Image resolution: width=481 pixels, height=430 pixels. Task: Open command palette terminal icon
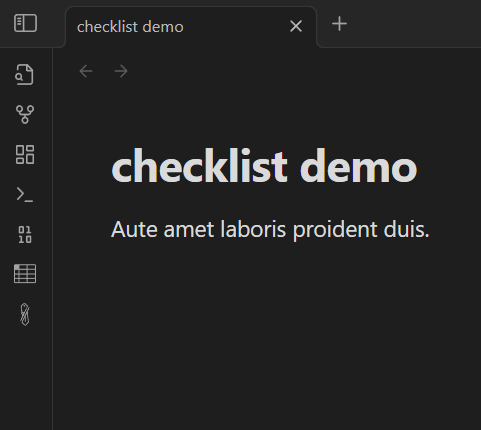tap(25, 195)
